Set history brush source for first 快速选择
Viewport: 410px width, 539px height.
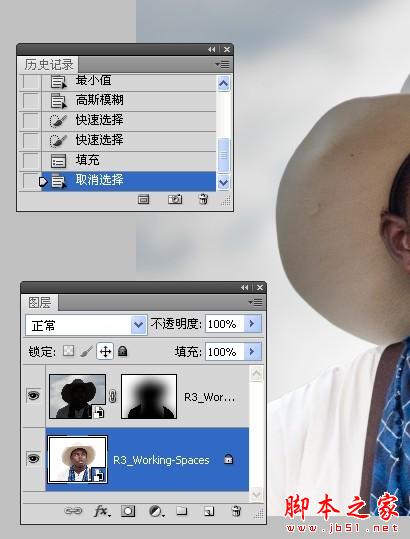tap(31, 121)
